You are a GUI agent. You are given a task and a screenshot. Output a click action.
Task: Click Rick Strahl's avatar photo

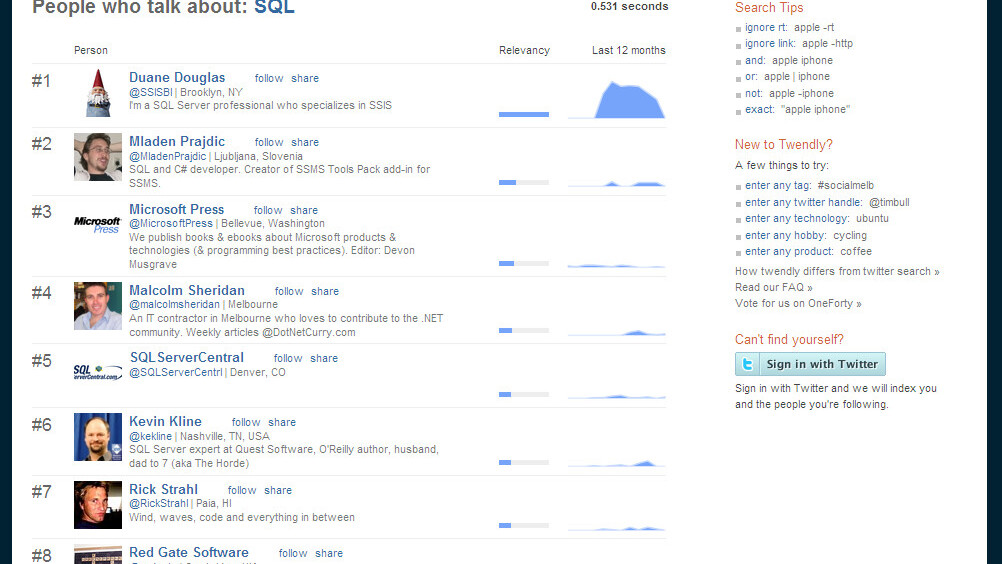pyautogui.click(x=97, y=505)
